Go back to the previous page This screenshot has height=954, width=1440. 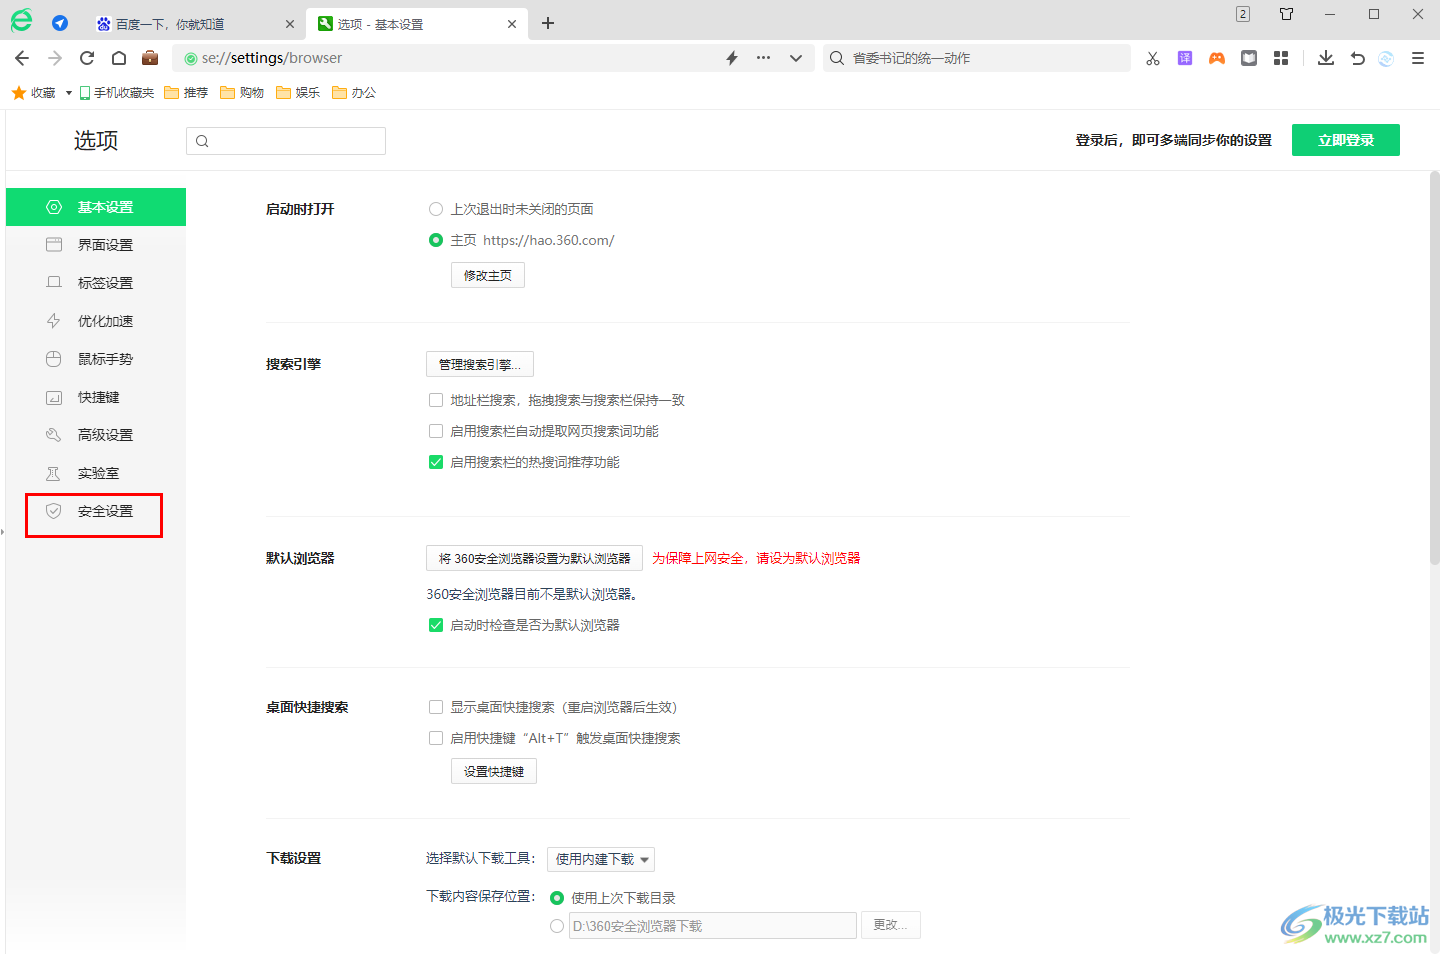tap(22, 58)
